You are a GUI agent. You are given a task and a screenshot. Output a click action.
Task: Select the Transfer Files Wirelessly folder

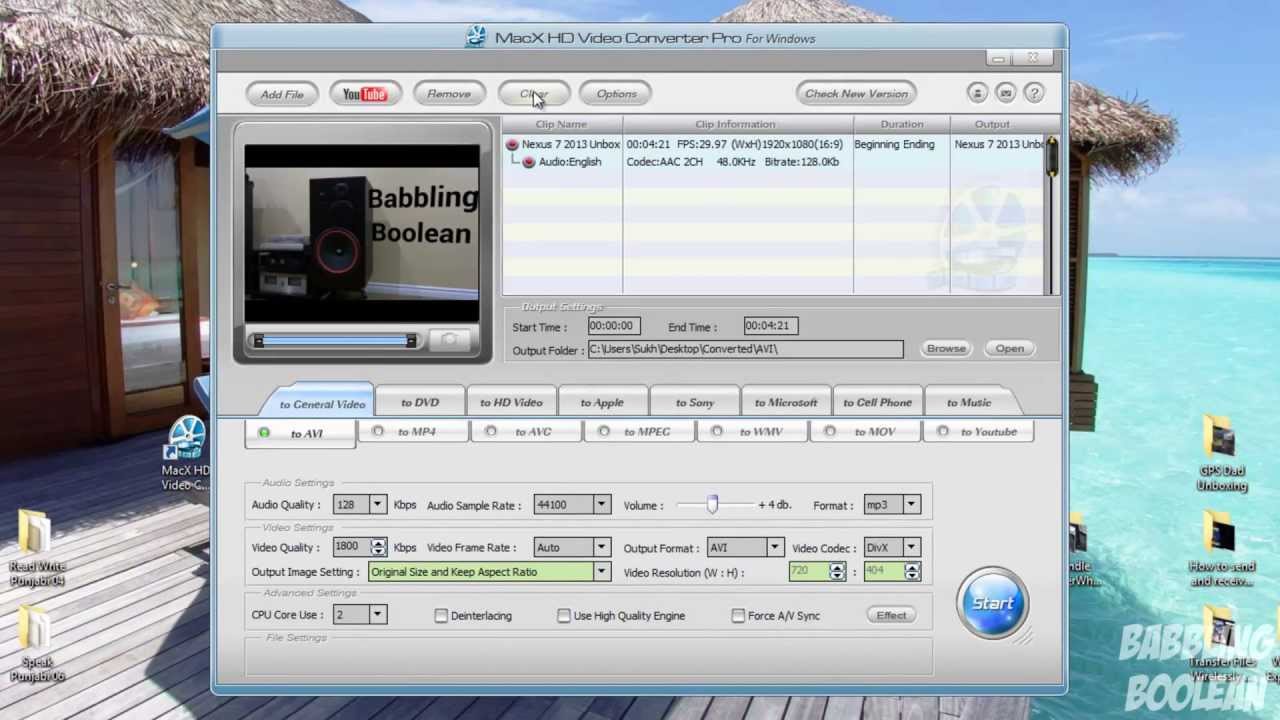pos(1221,643)
